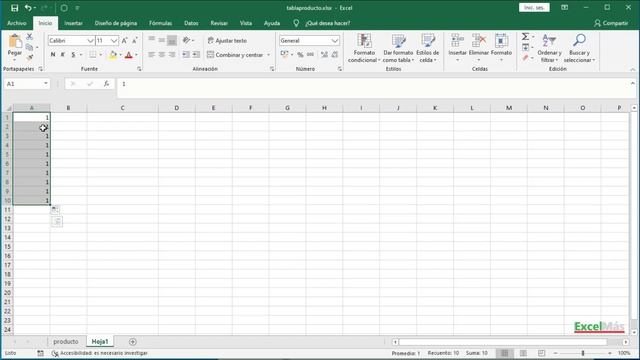The height and width of the screenshot is (360, 640).
Task: Toggle underline formatting (S)
Action: tap(73, 55)
